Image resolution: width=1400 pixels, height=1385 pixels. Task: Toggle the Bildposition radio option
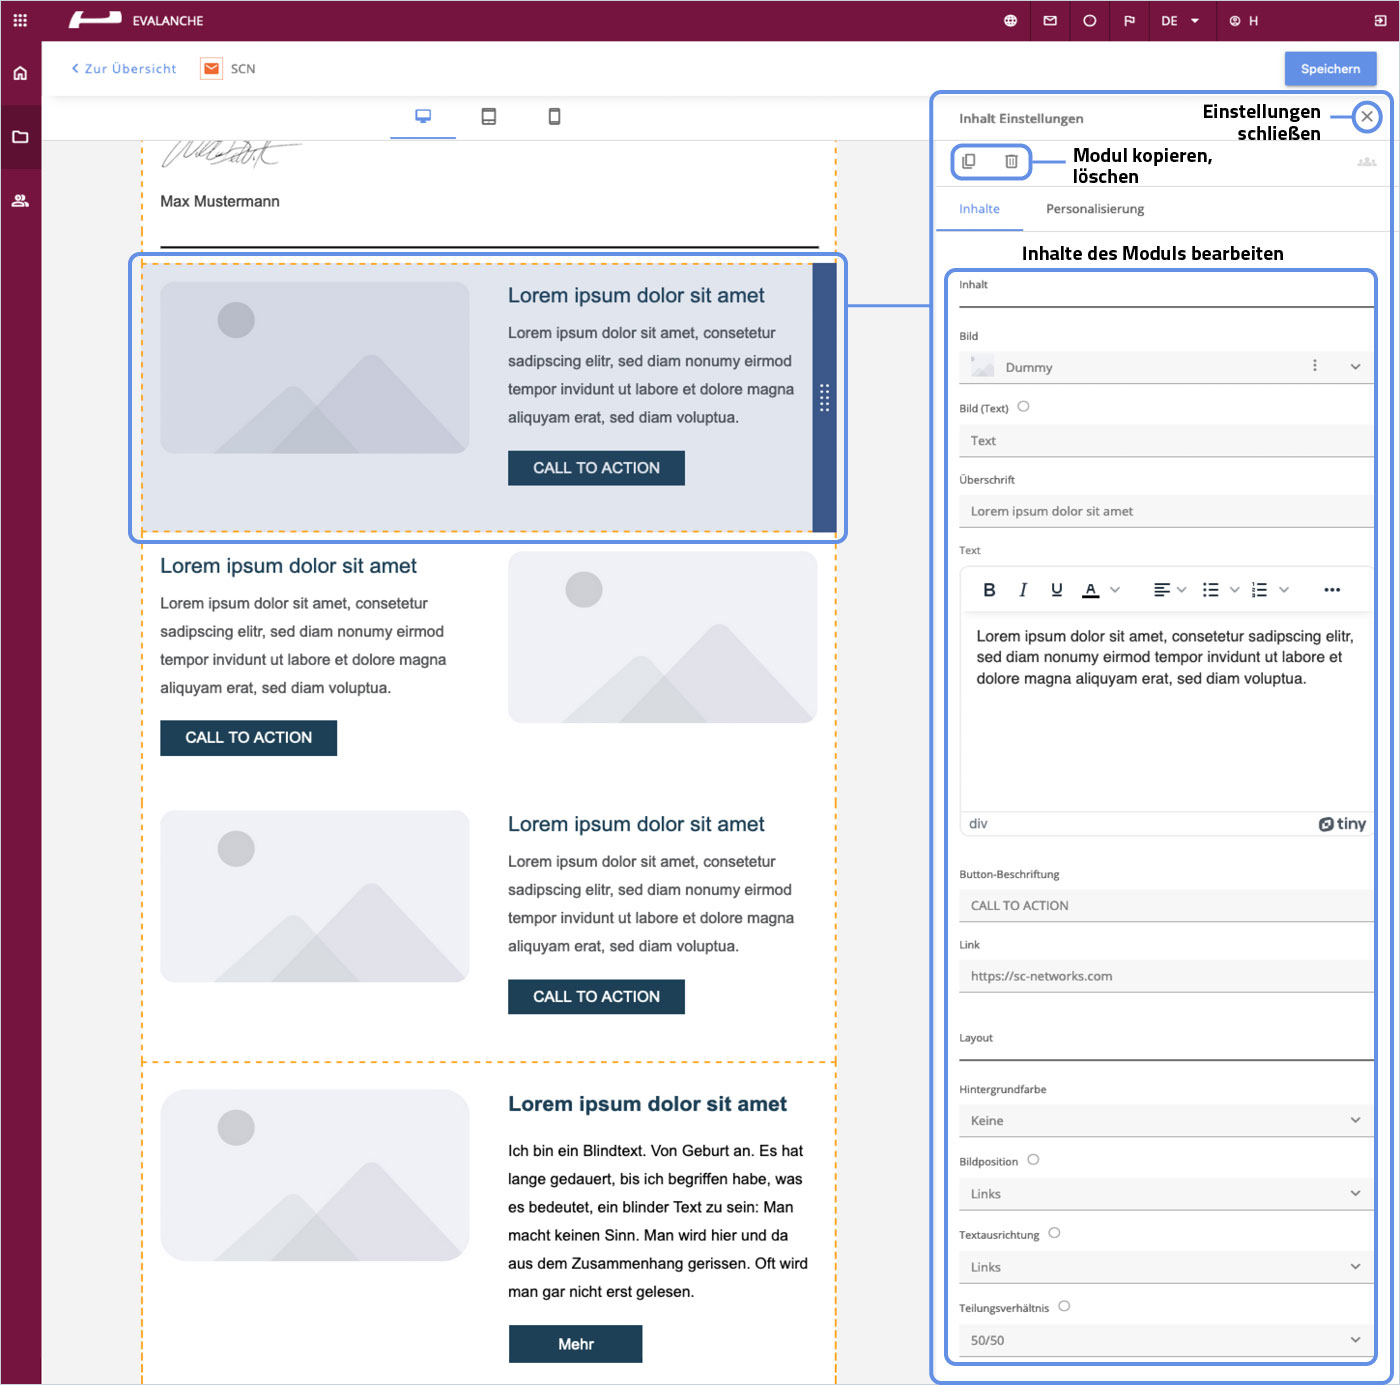1033,1160
